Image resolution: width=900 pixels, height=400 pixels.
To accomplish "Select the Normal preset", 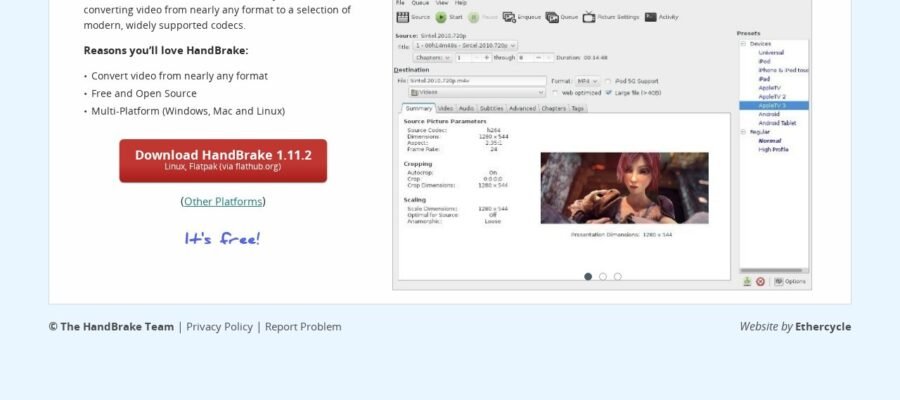I will click(x=770, y=141).
